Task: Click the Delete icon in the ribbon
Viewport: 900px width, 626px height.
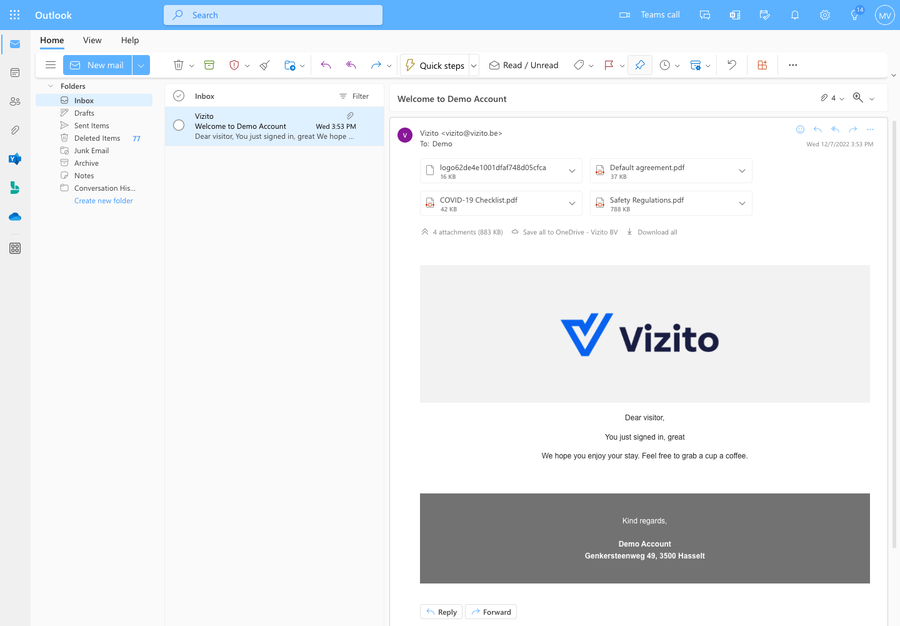Action: (x=178, y=64)
